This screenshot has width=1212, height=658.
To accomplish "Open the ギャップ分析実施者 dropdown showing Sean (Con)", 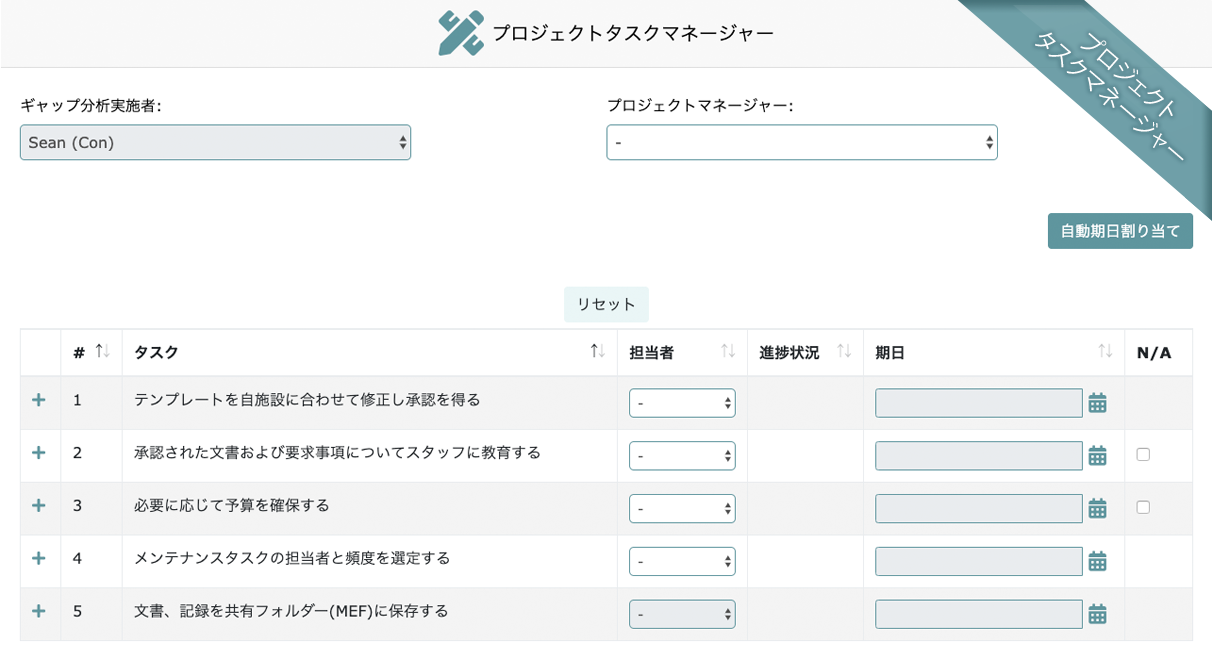I will coord(215,143).
